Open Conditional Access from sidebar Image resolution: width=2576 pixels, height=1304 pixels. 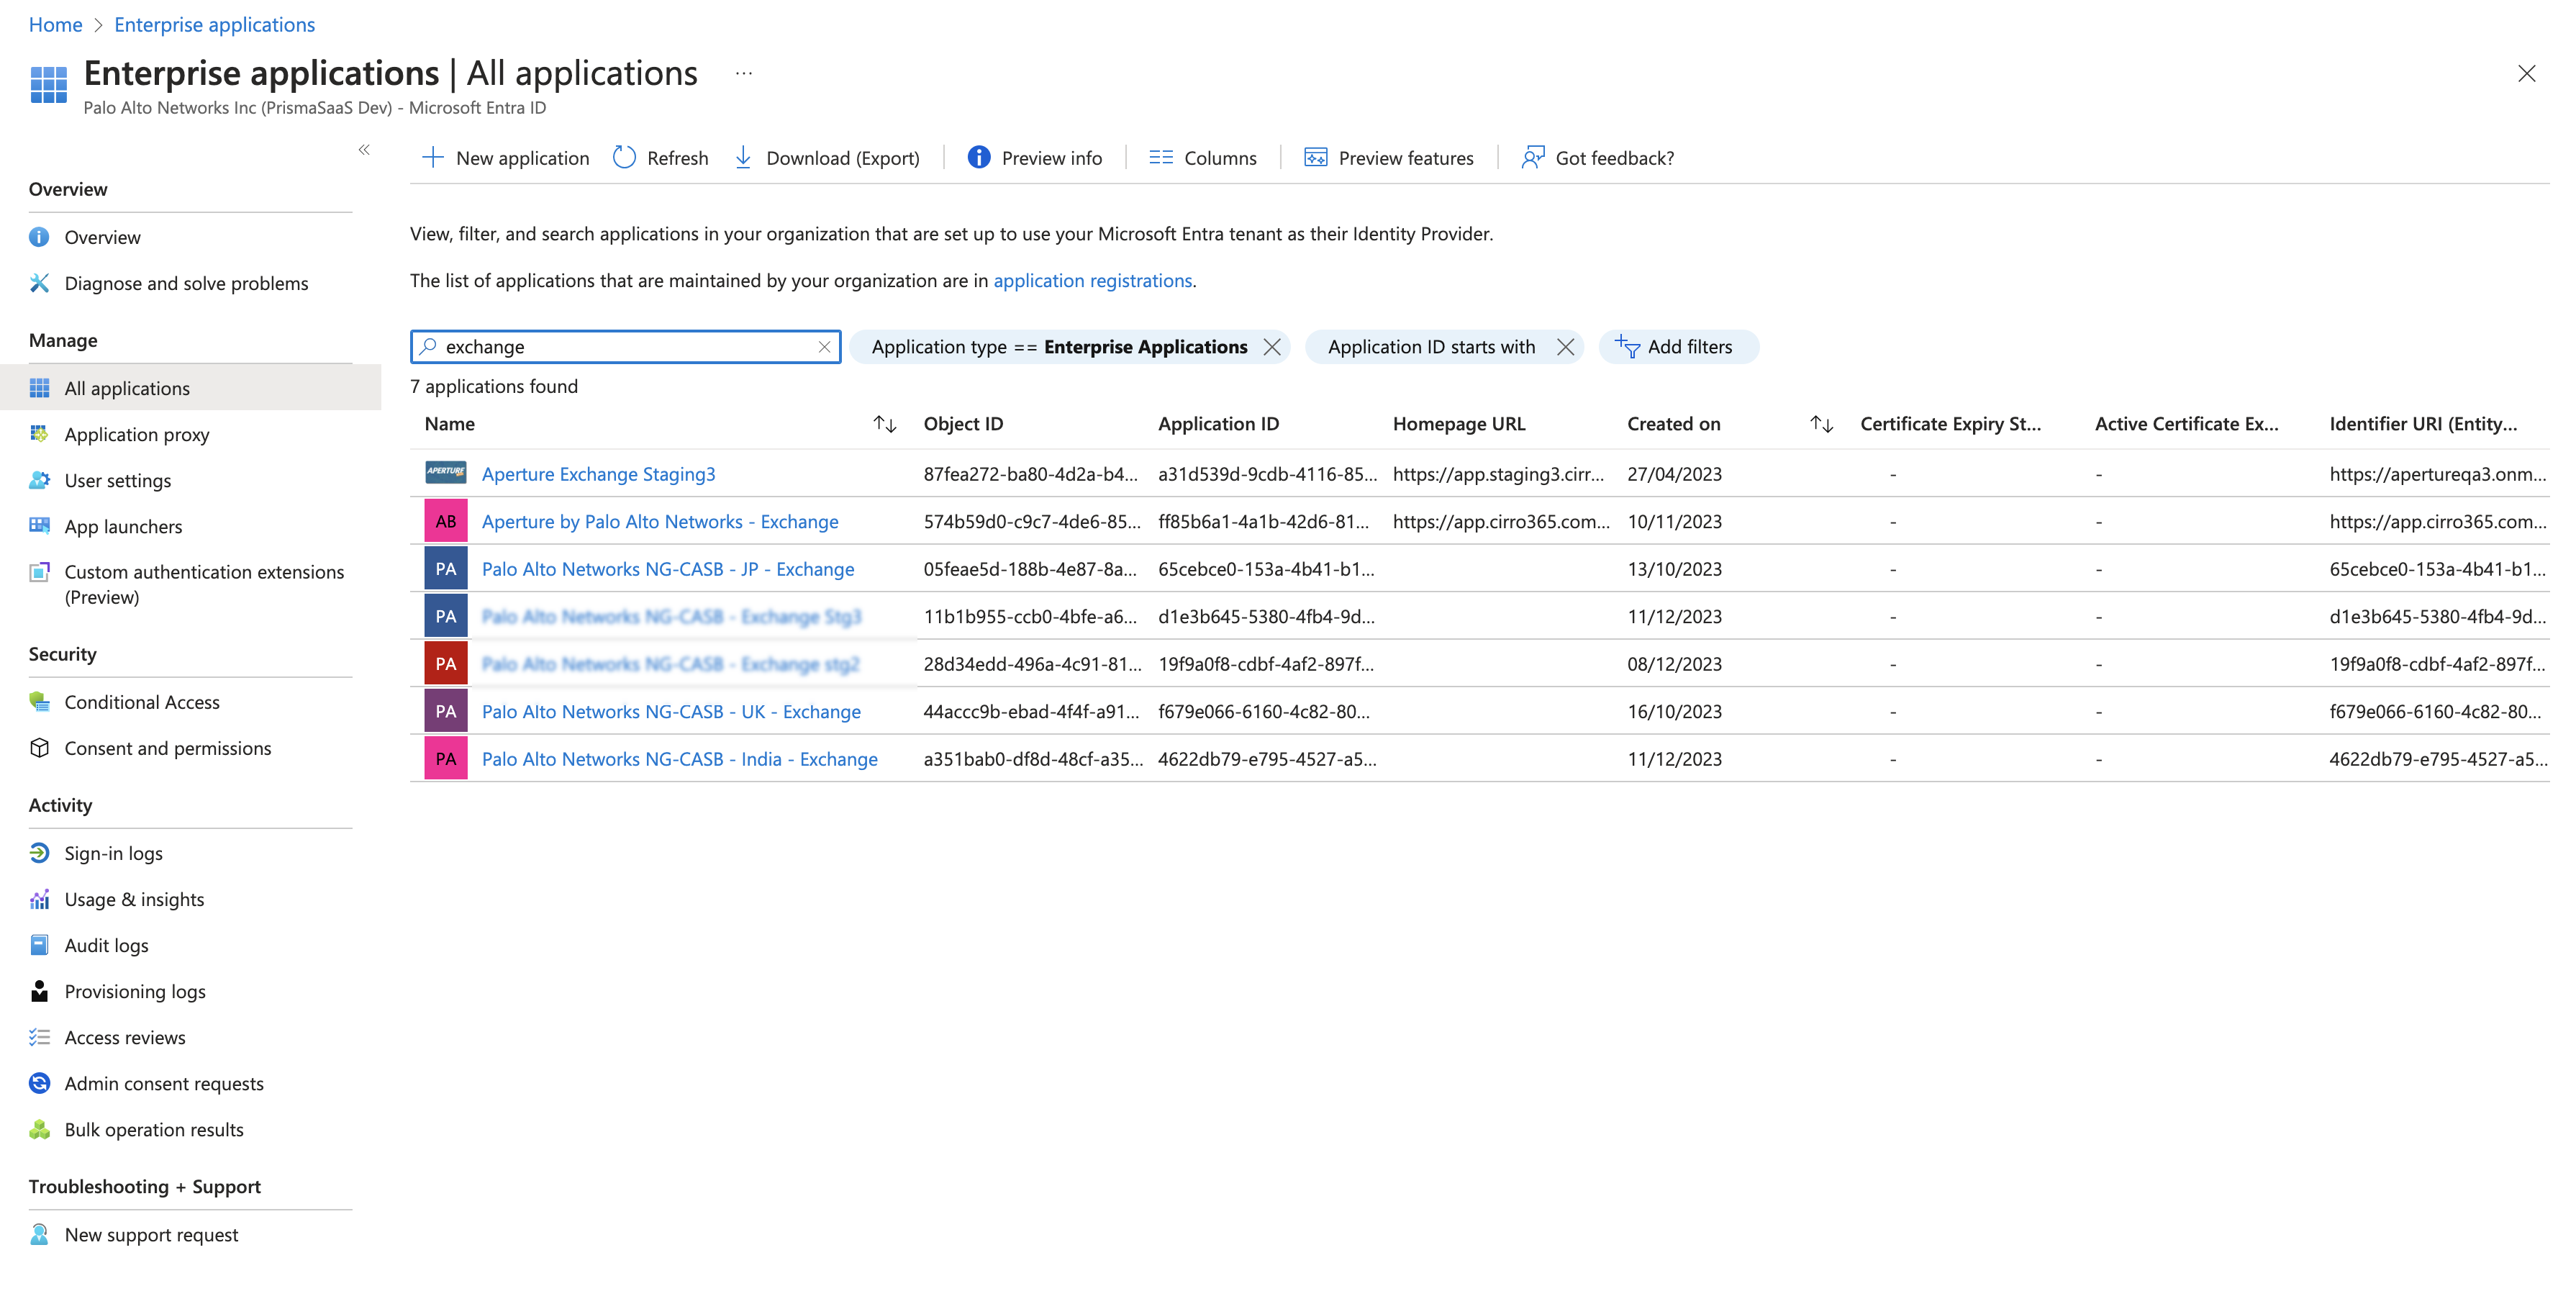tap(142, 702)
